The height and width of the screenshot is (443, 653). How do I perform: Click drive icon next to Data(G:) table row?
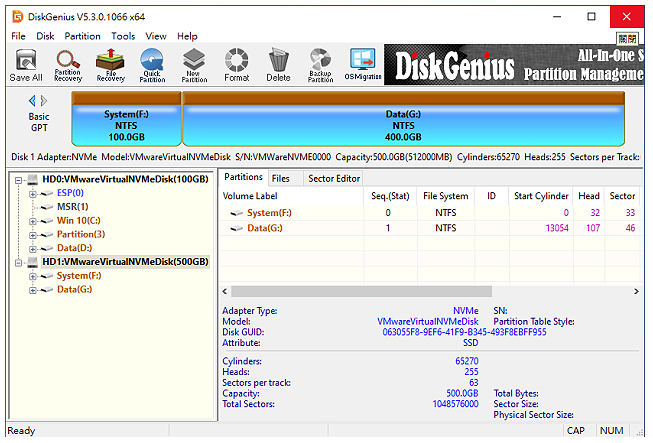pyautogui.click(x=237, y=228)
